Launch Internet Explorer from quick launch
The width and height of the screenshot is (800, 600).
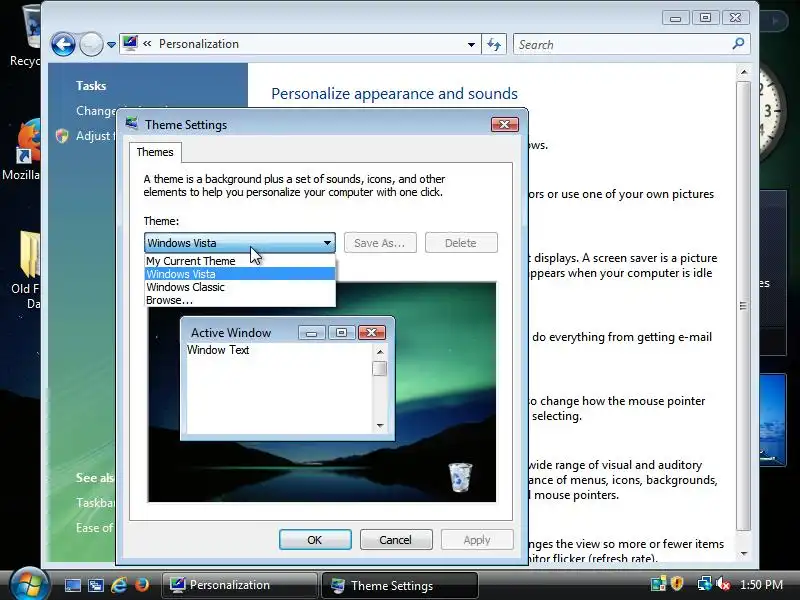tap(118, 585)
